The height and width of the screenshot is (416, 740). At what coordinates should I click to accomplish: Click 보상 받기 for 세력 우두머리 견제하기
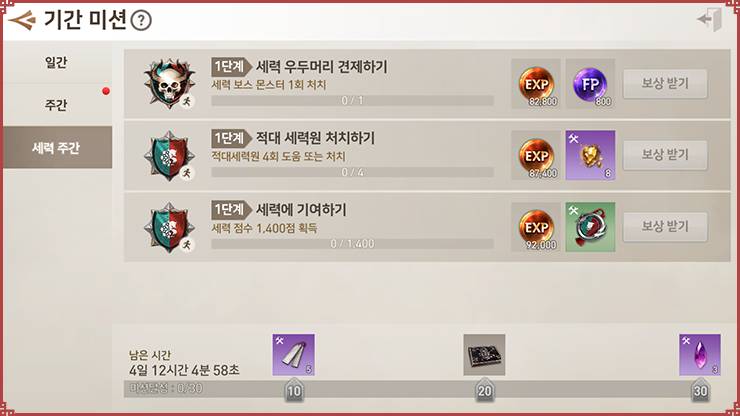665,84
